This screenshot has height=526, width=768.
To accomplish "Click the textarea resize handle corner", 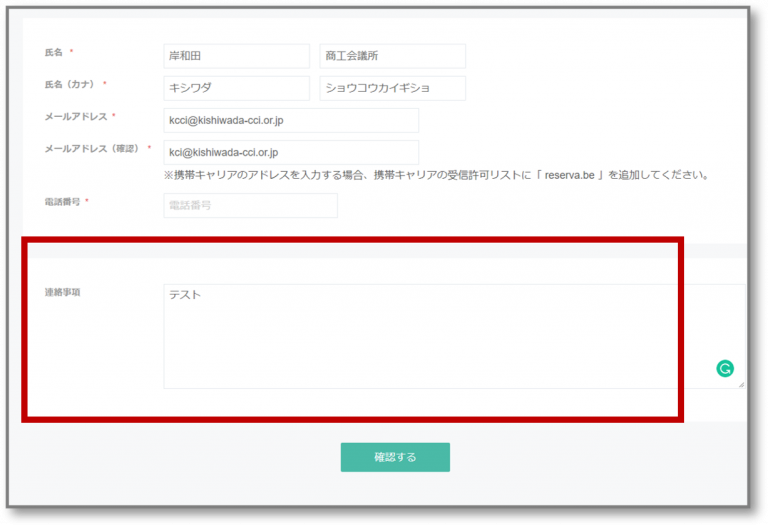I will point(740,384).
